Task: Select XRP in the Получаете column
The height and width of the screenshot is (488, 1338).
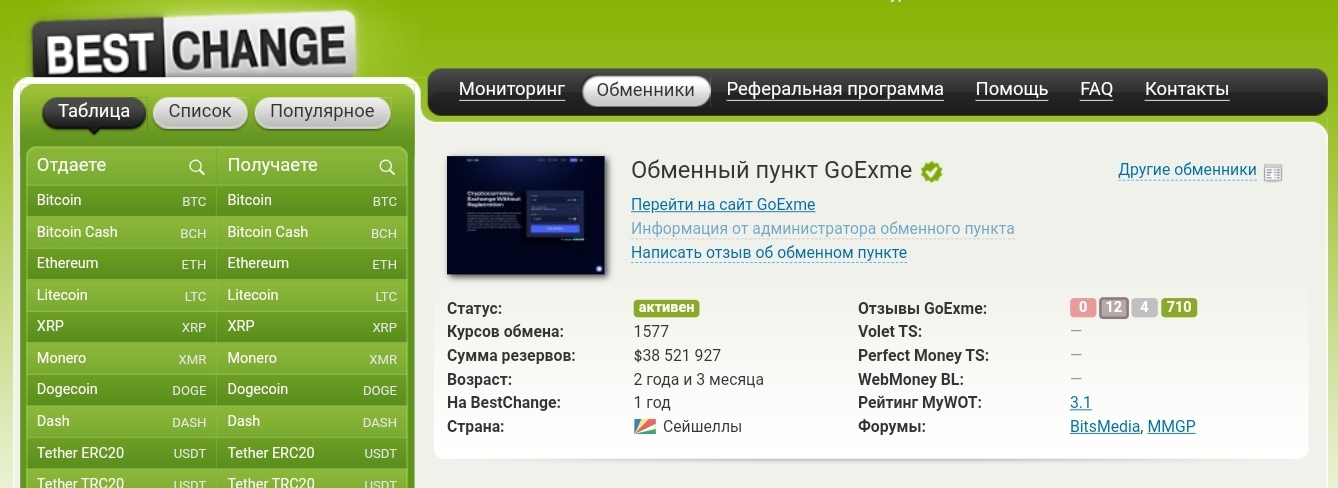Action: (x=312, y=327)
